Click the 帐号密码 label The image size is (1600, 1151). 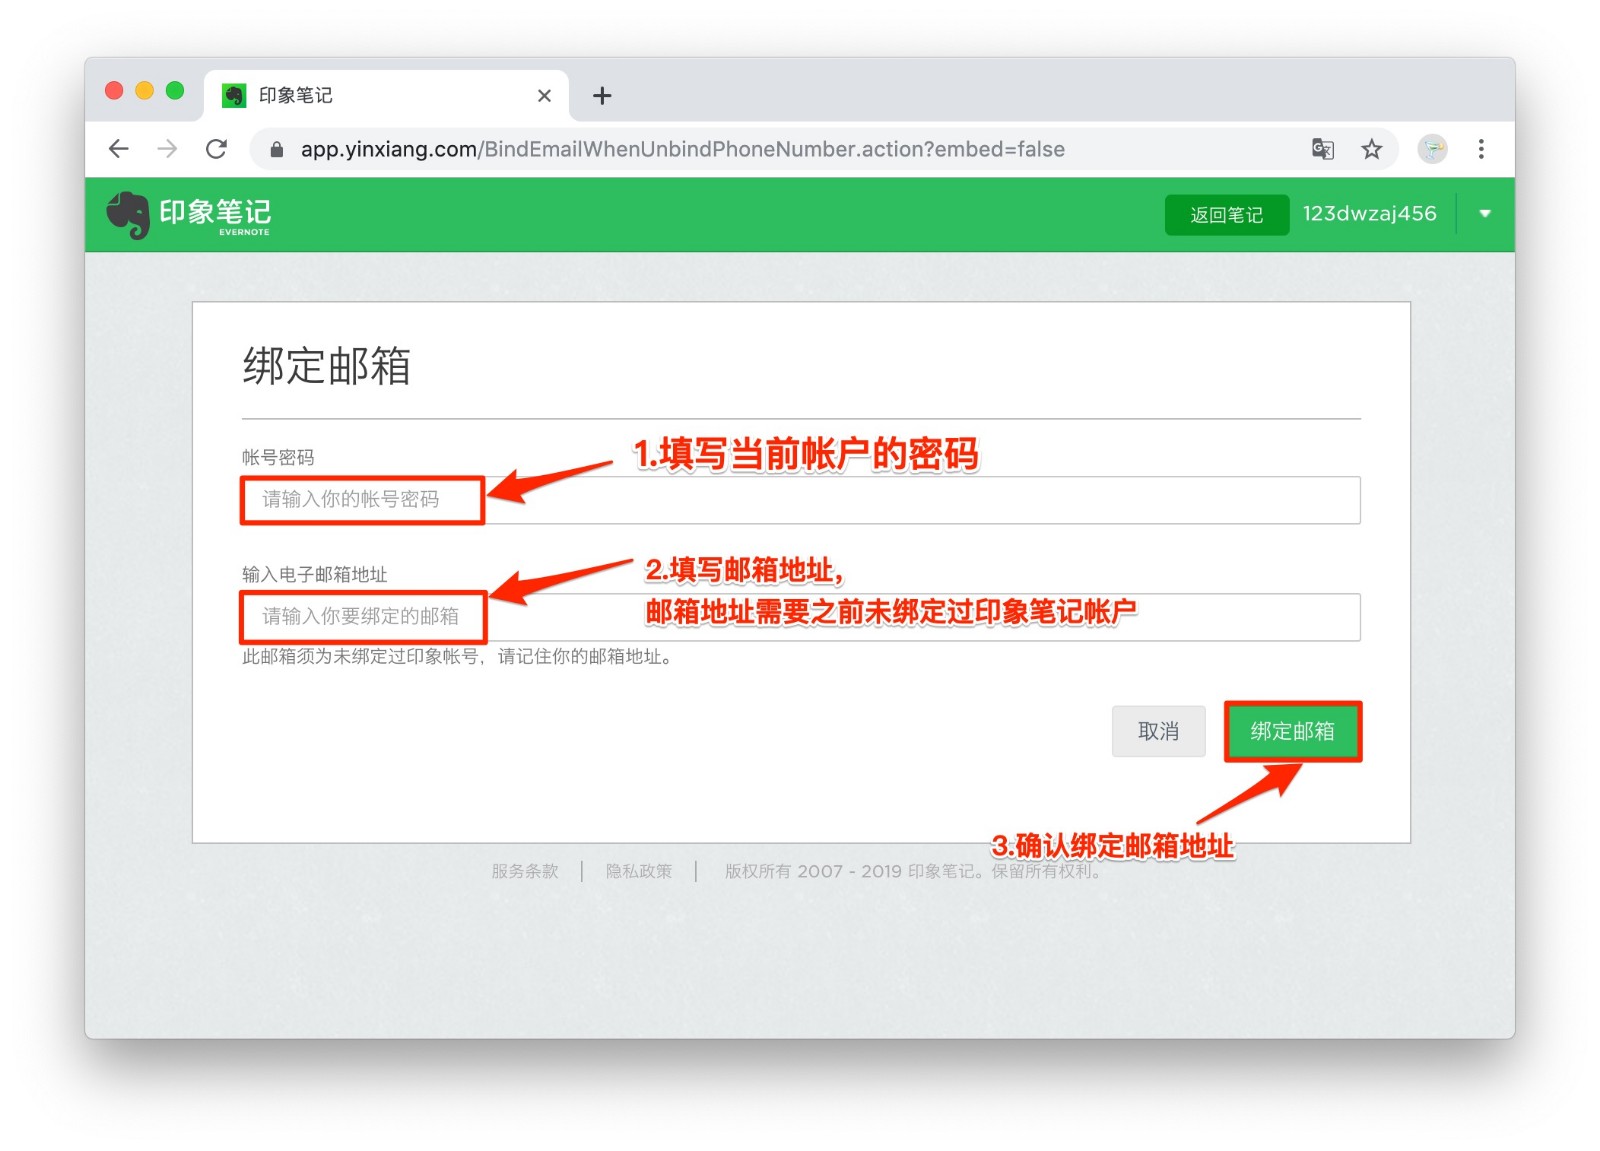click(x=278, y=457)
